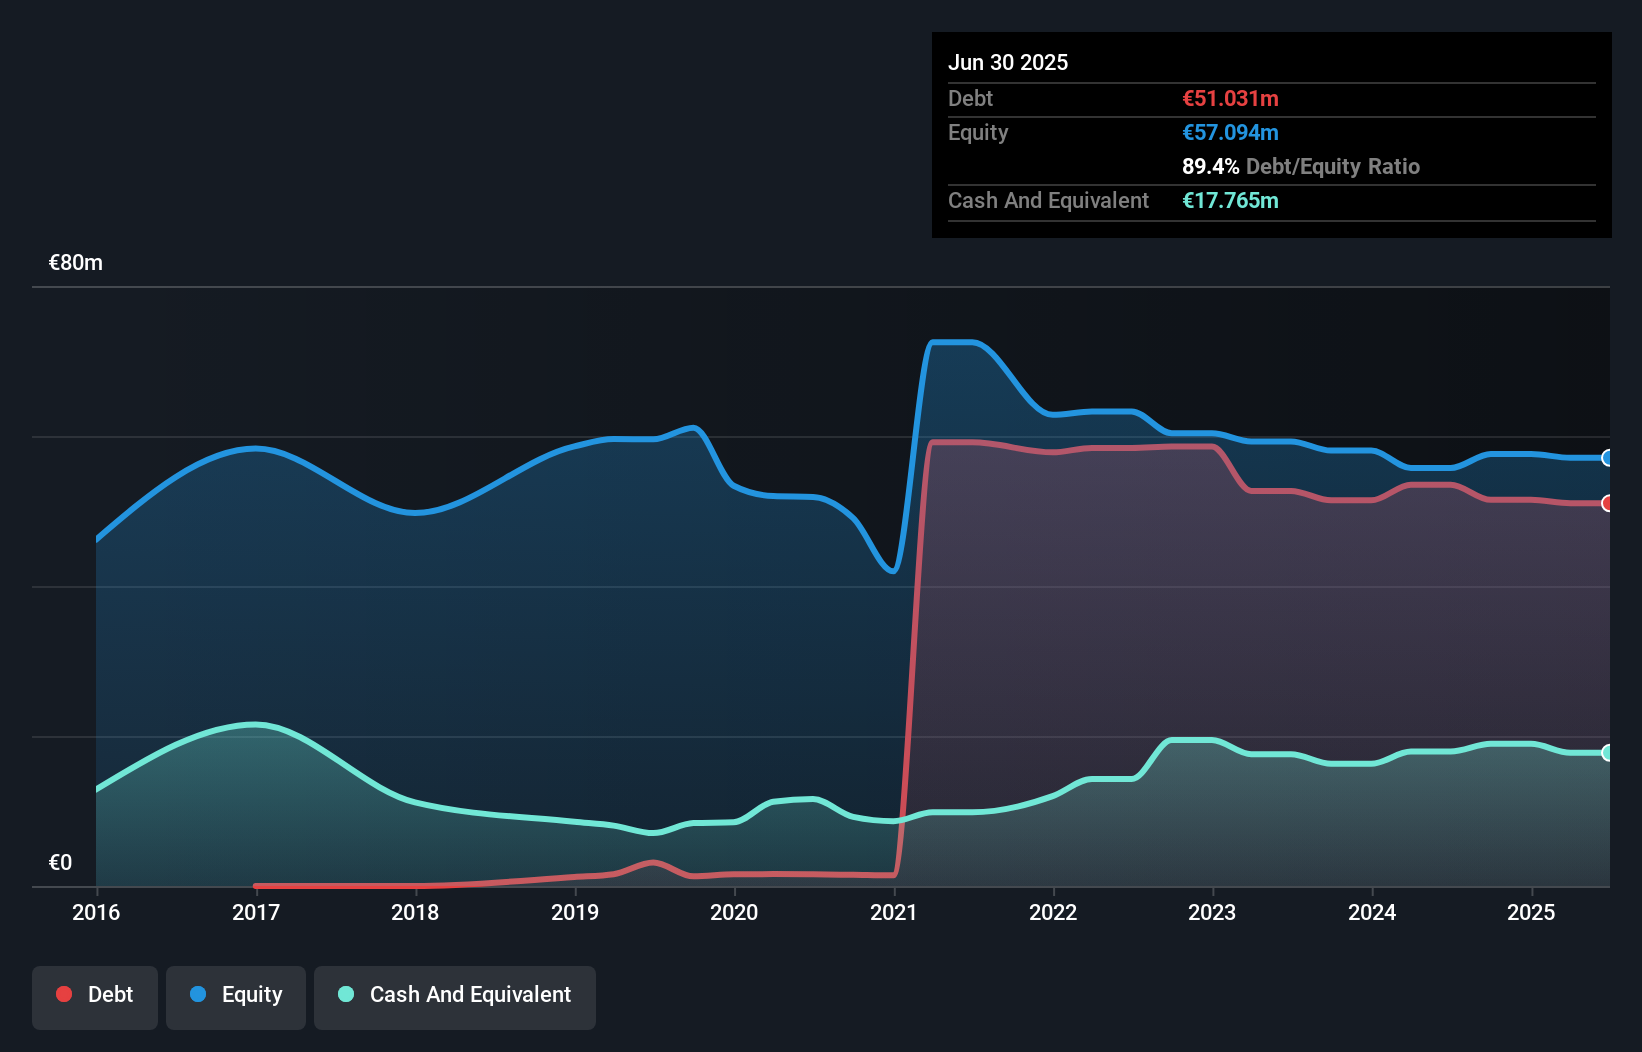Image resolution: width=1642 pixels, height=1052 pixels.
Task: Click the teal Cash endpoint marker
Action: click(x=1608, y=753)
